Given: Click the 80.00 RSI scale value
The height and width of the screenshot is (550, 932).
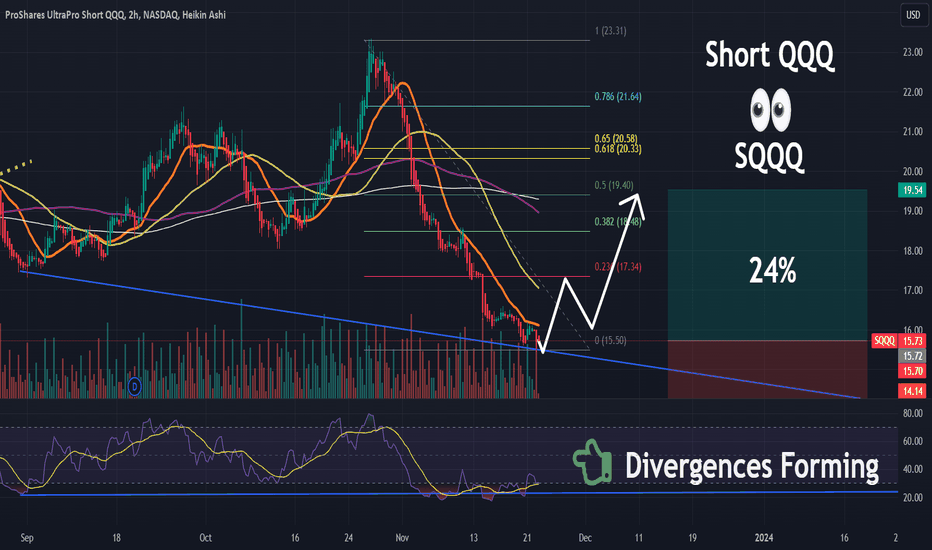Looking at the screenshot, I should [x=913, y=413].
